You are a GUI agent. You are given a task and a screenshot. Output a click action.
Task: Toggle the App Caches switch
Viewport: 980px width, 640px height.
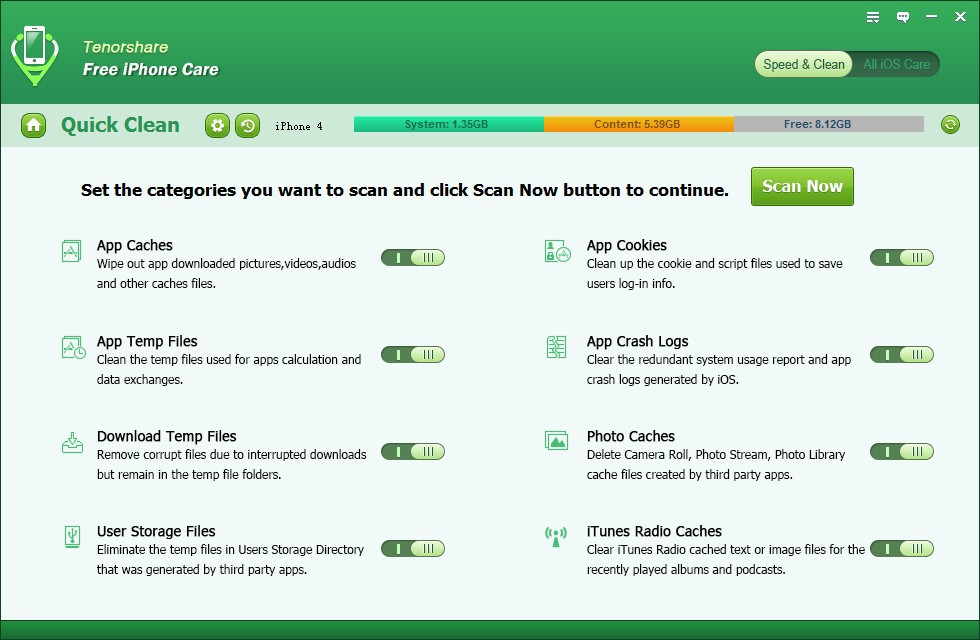(x=412, y=258)
